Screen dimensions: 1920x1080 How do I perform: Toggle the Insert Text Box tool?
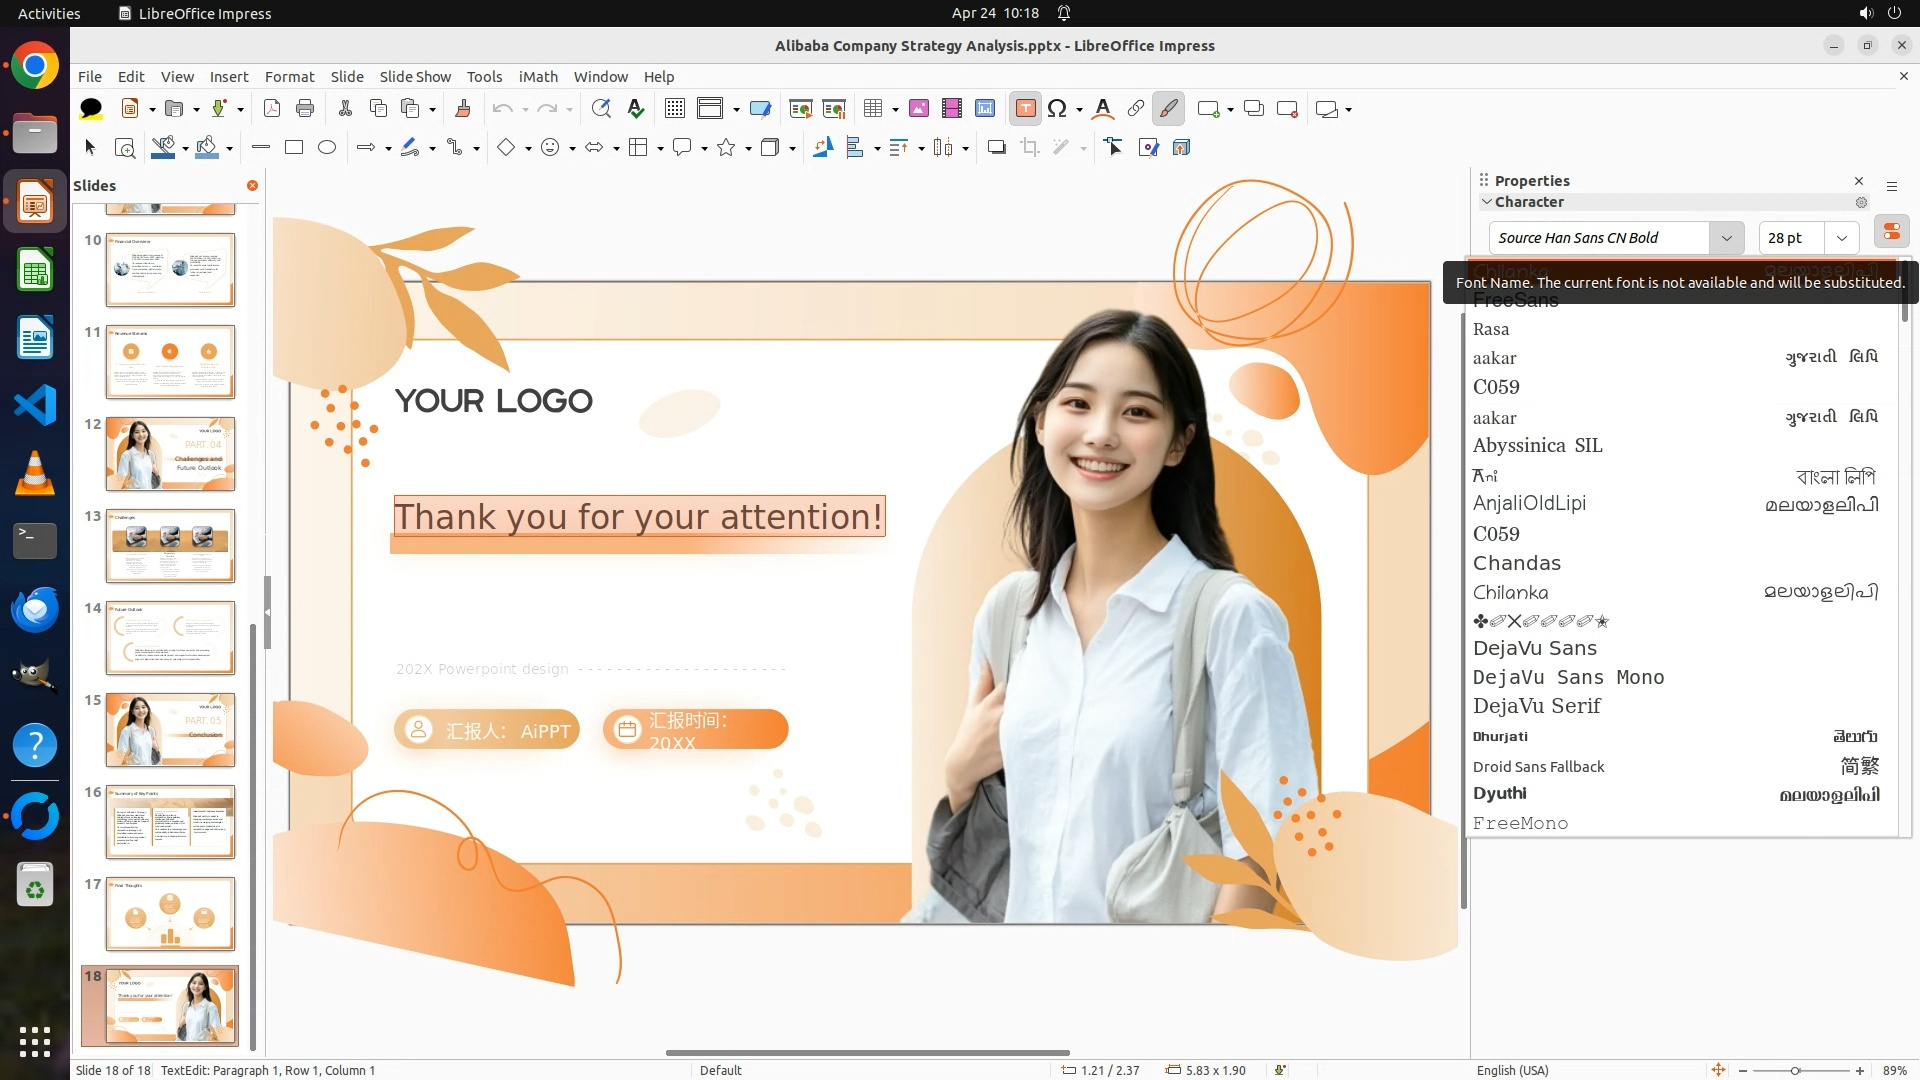coord(1025,109)
